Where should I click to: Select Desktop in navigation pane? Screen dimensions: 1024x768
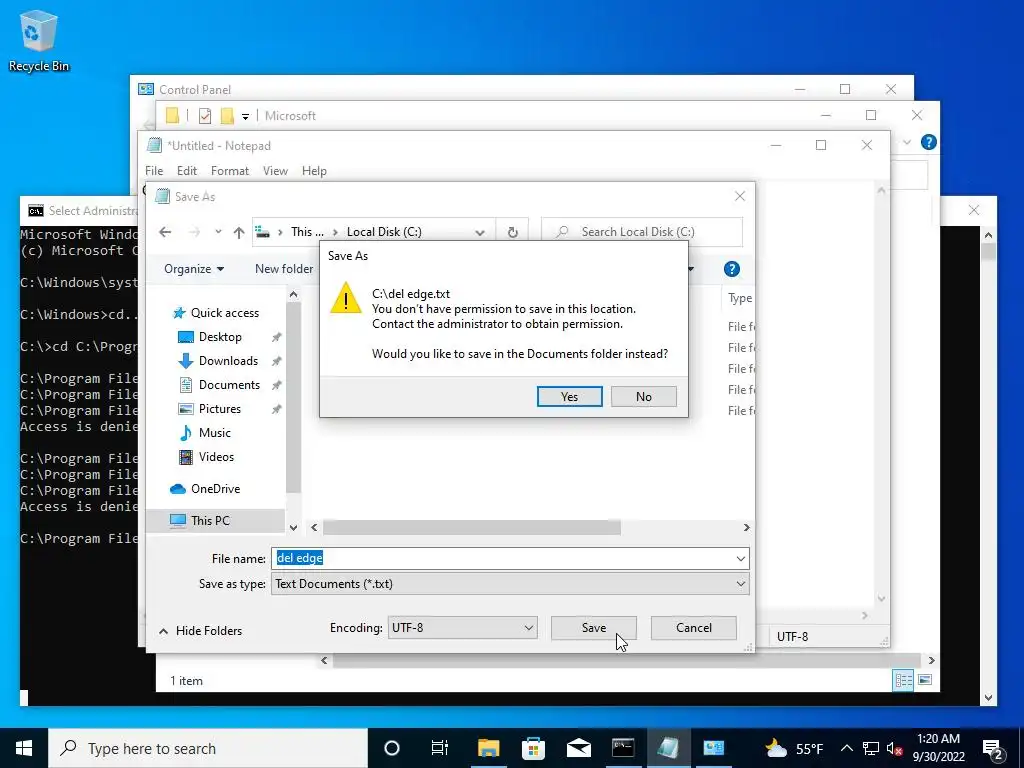(220, 337)
